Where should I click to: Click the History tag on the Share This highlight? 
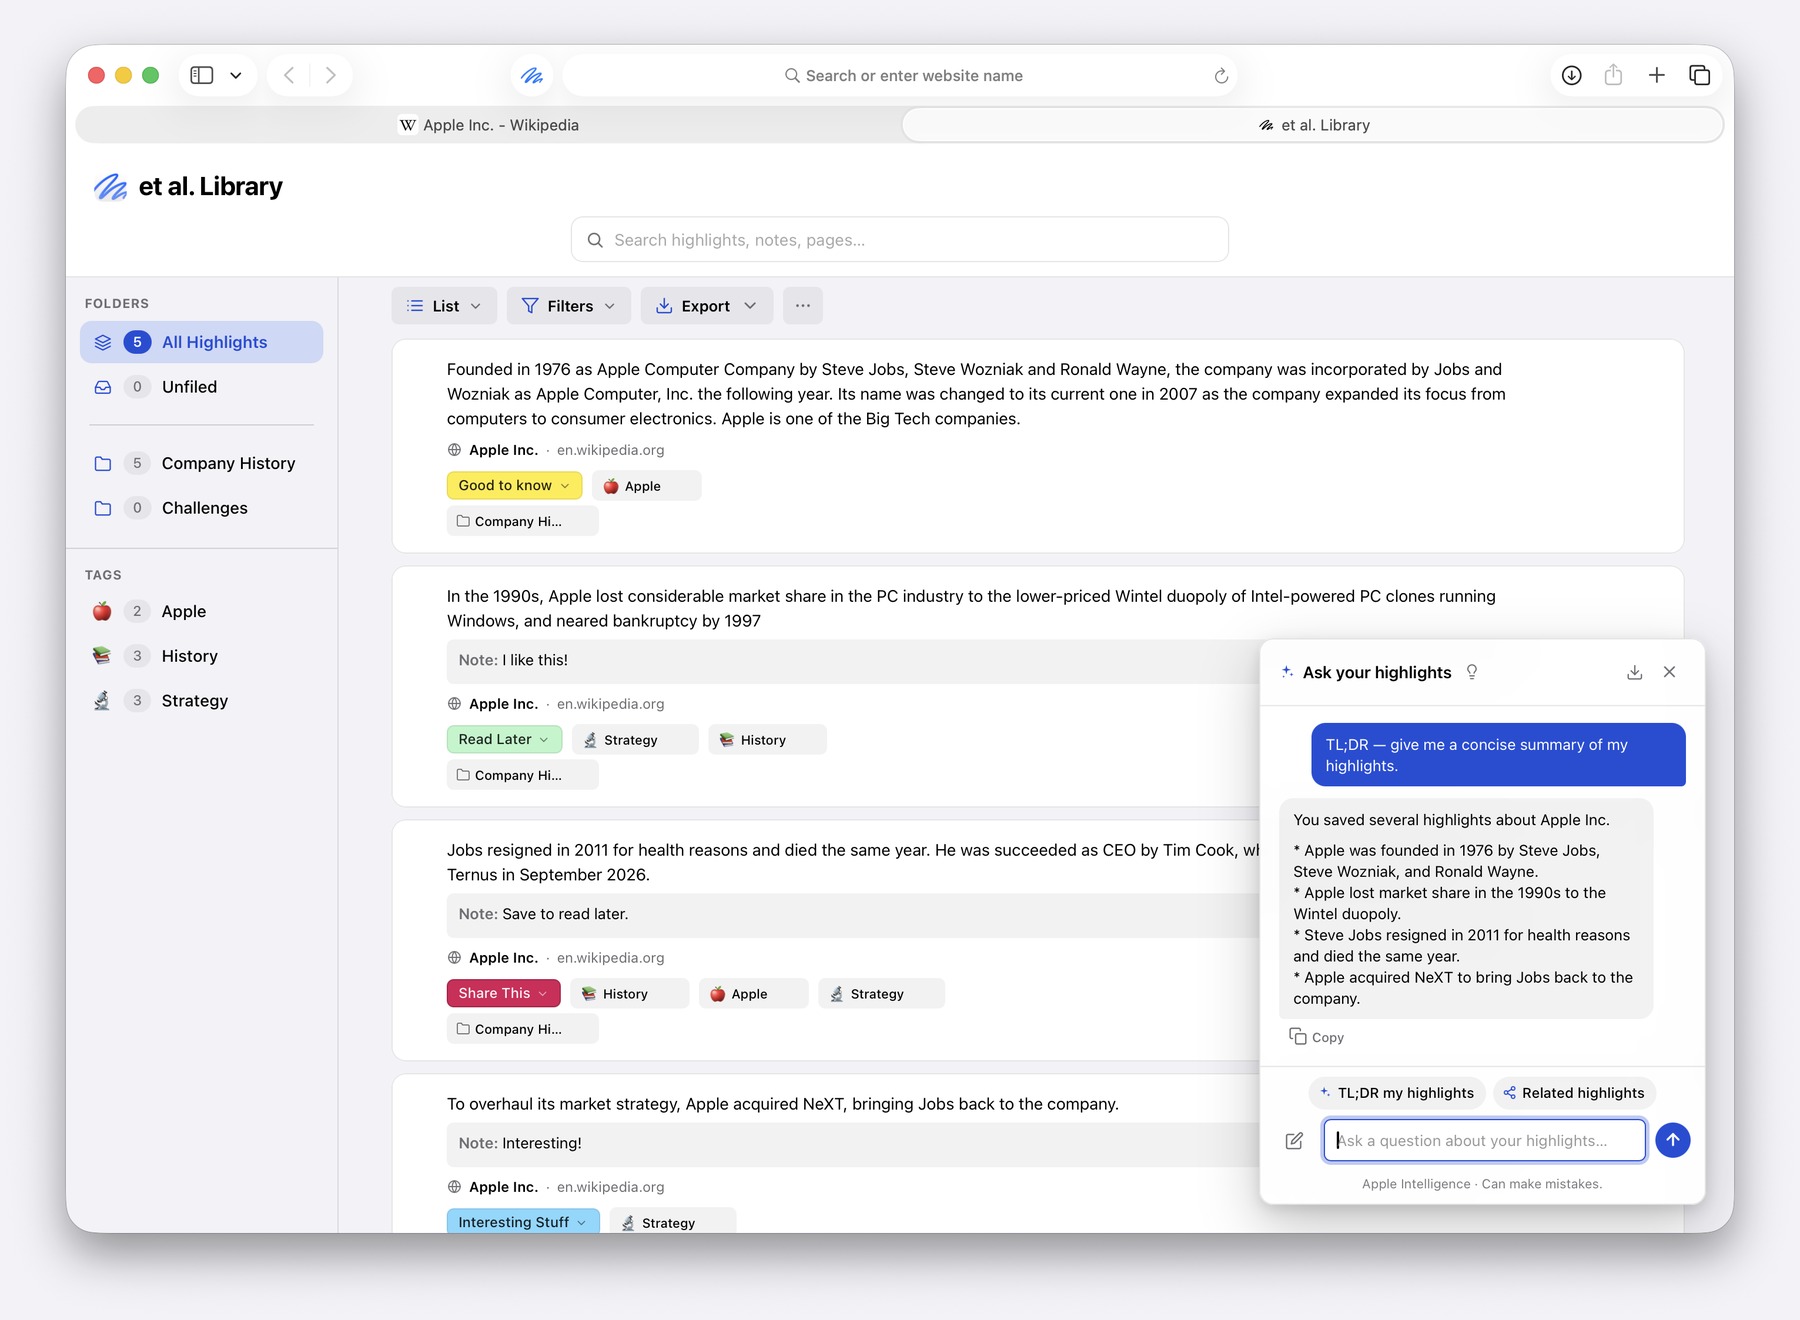tap(629, 994)
